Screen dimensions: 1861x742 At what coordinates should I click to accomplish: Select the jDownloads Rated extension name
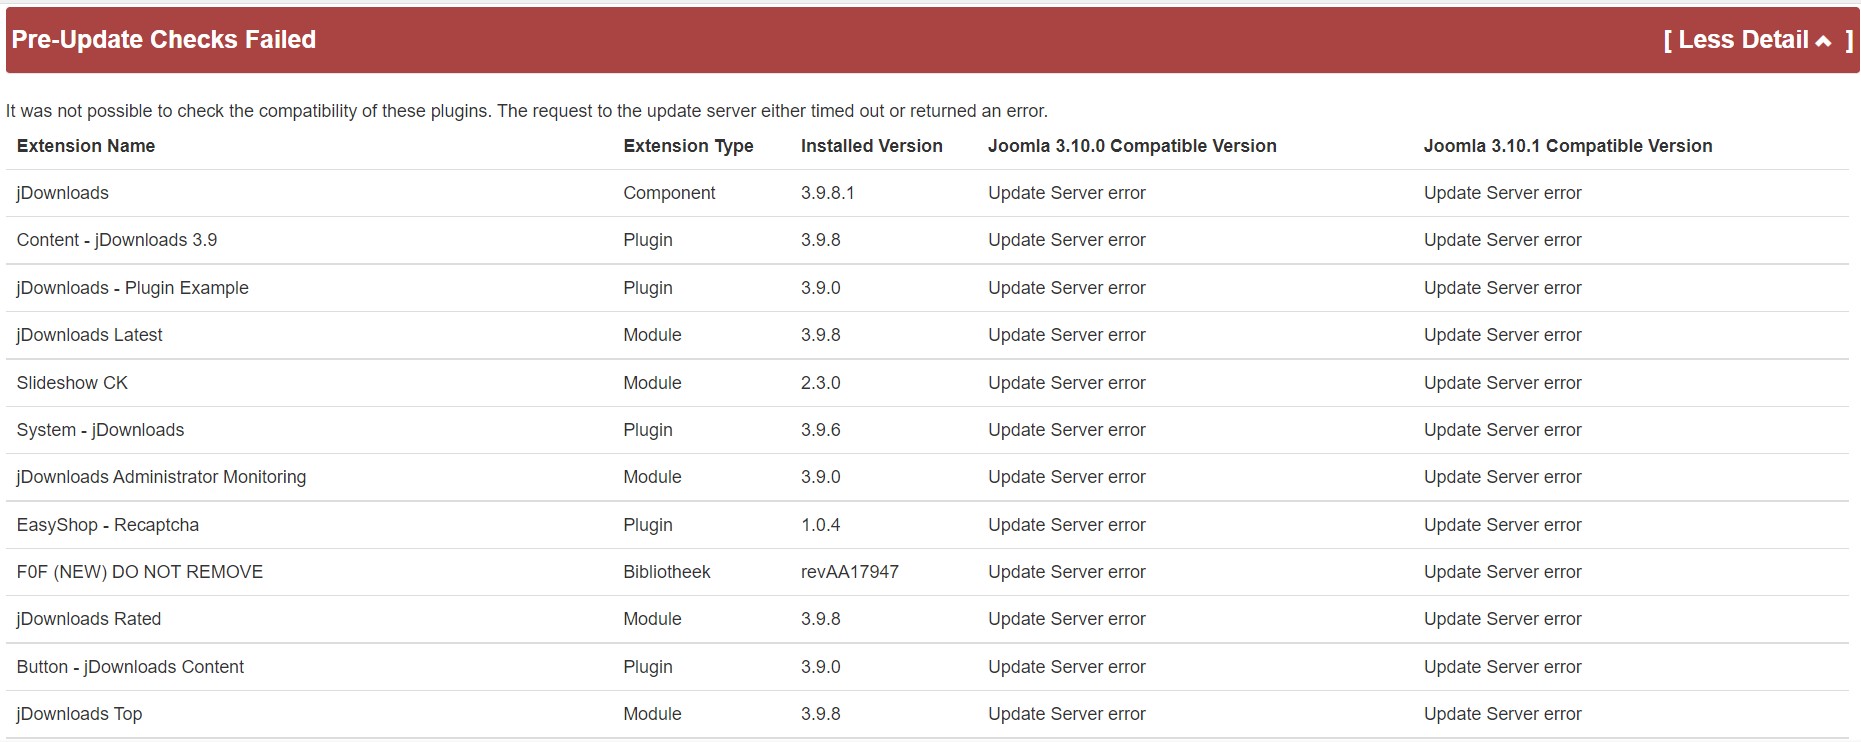click(x=89, y=619)
